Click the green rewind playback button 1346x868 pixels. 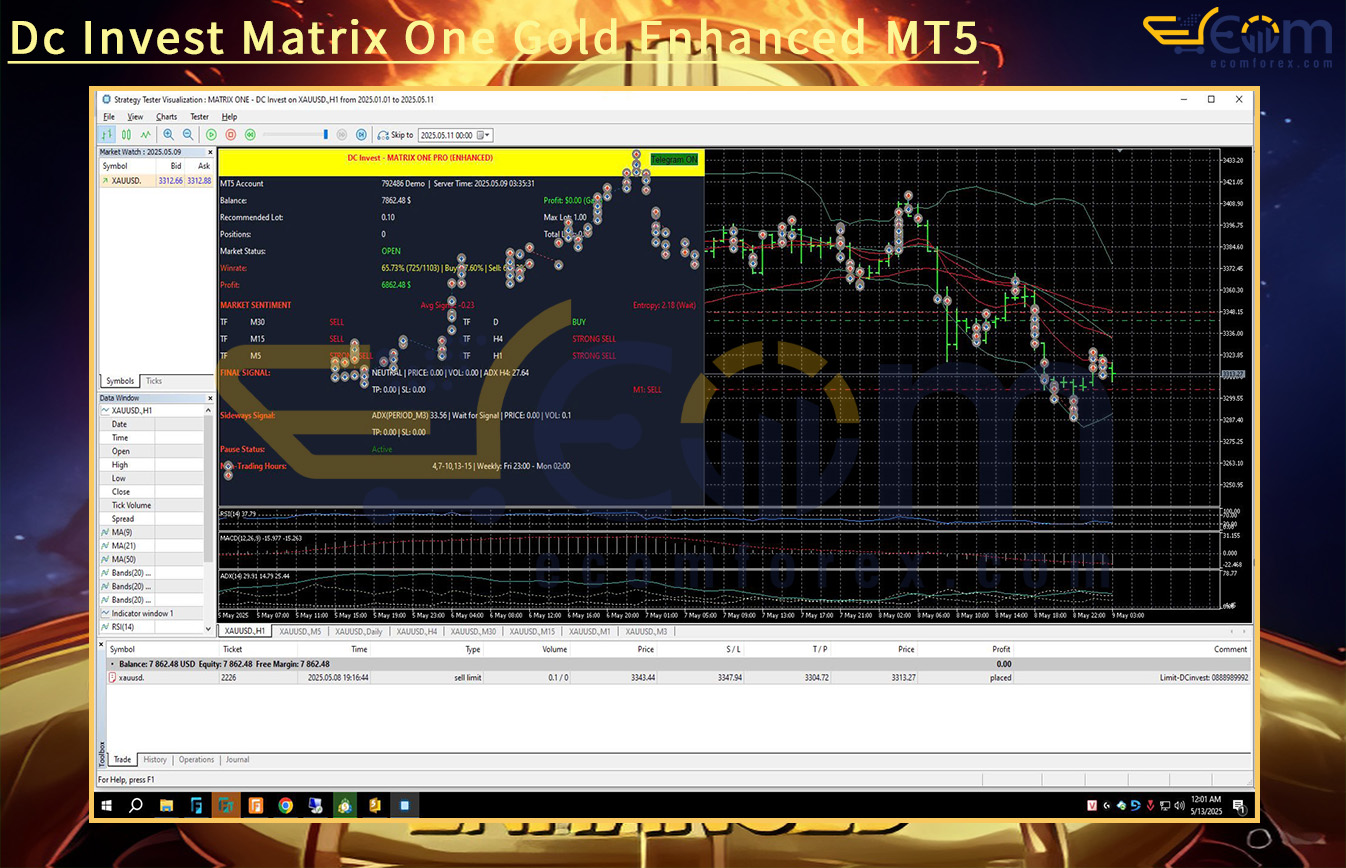click(250, 134)
